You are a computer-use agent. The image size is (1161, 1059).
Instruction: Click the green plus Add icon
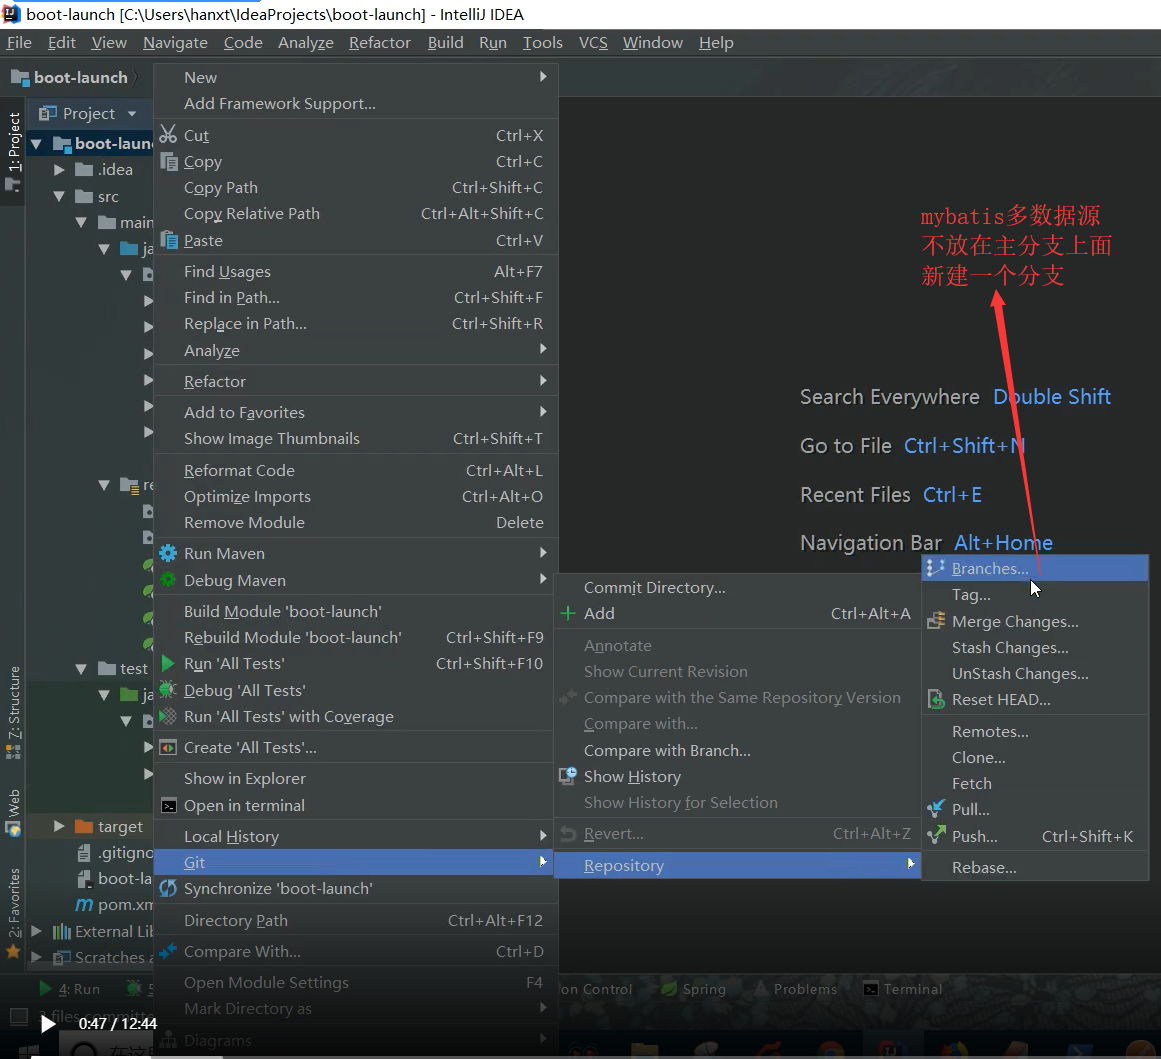coord(568,613)
